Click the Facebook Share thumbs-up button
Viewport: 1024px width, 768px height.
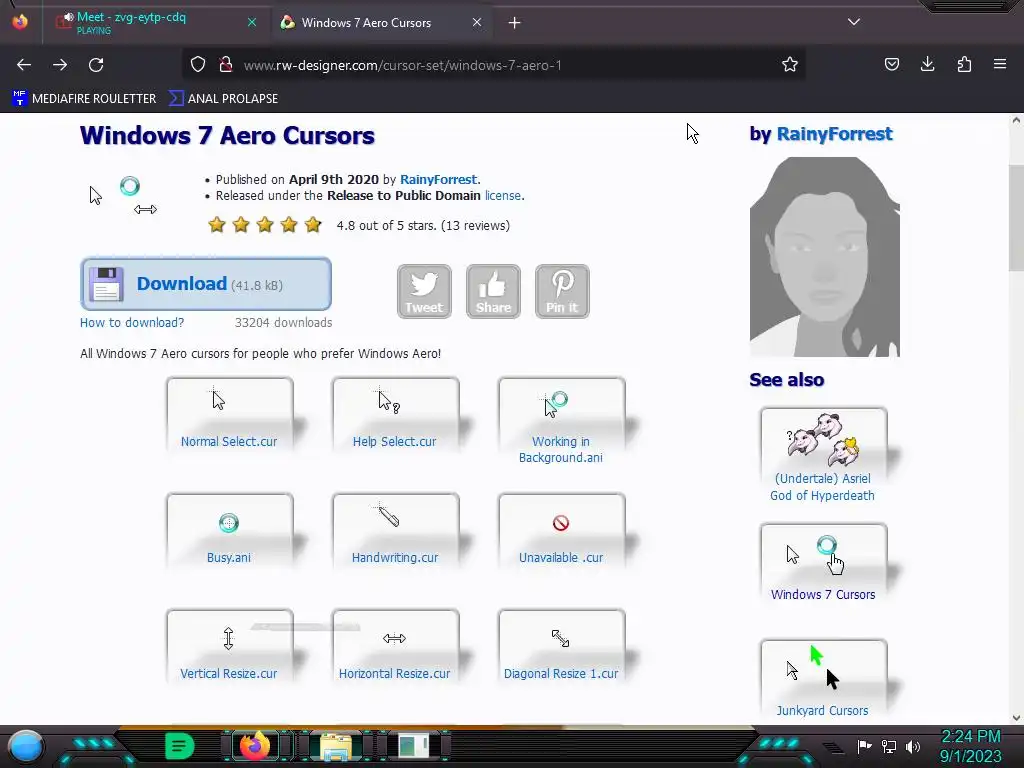tap(493, 291)
